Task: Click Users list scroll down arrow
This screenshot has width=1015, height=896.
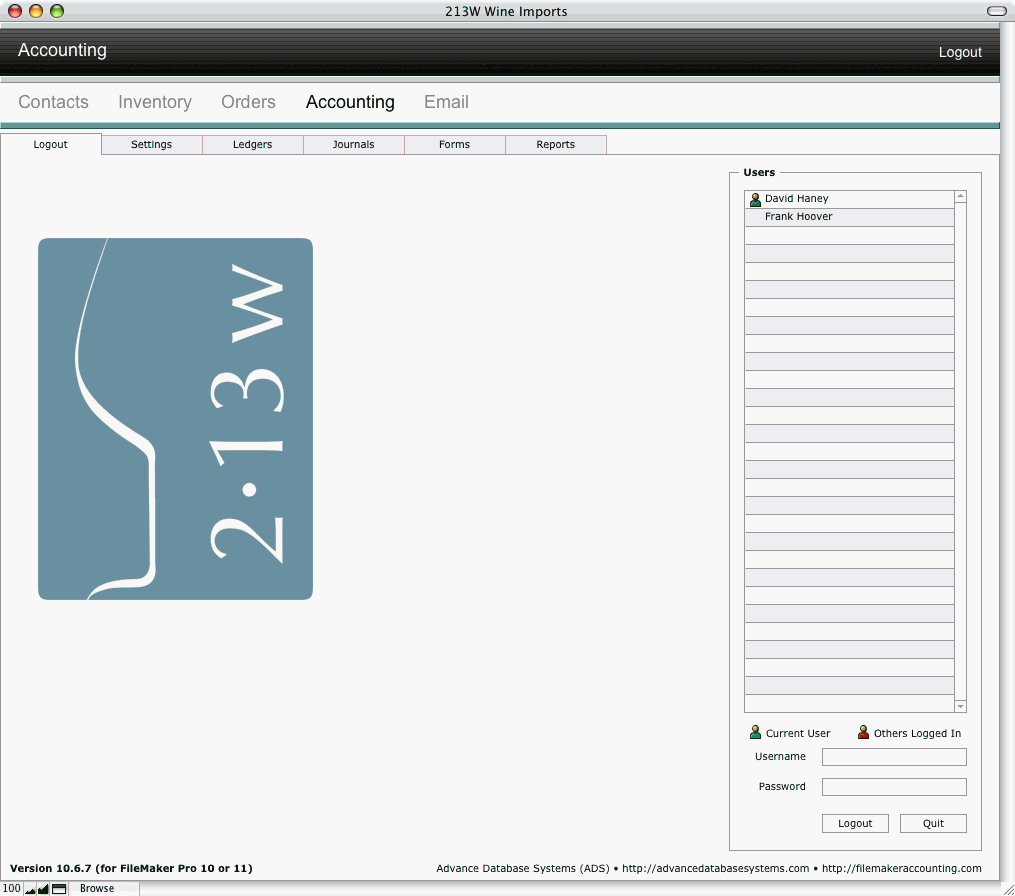Action: click(961, 706)
